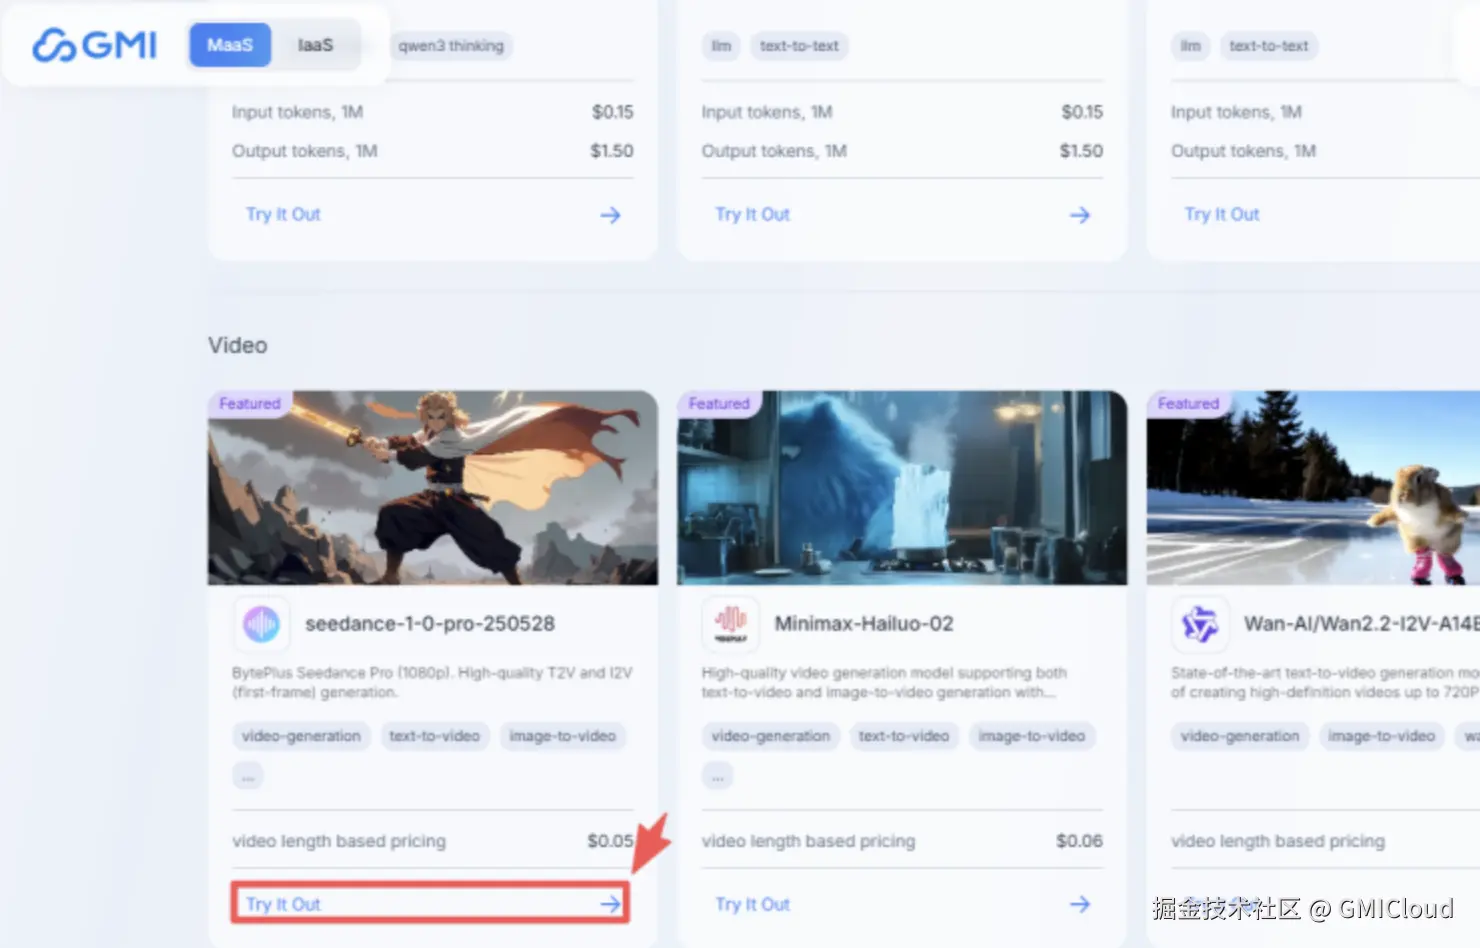Open Try It Out for seedance-1-0-pro-250528
Image resolution: width=1480 pixels, height=948 pixels.
click(x=430, y=904)
